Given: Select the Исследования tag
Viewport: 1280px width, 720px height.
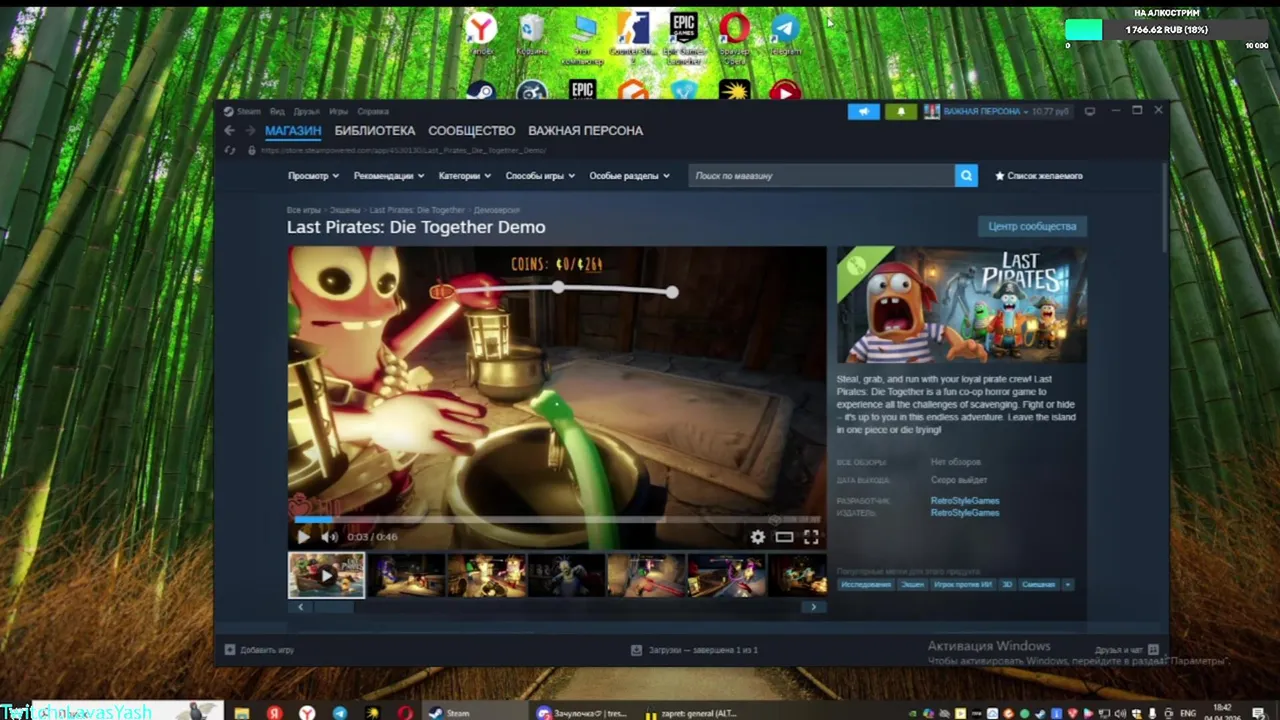Looking at the screenshot, I should (866, 584).
